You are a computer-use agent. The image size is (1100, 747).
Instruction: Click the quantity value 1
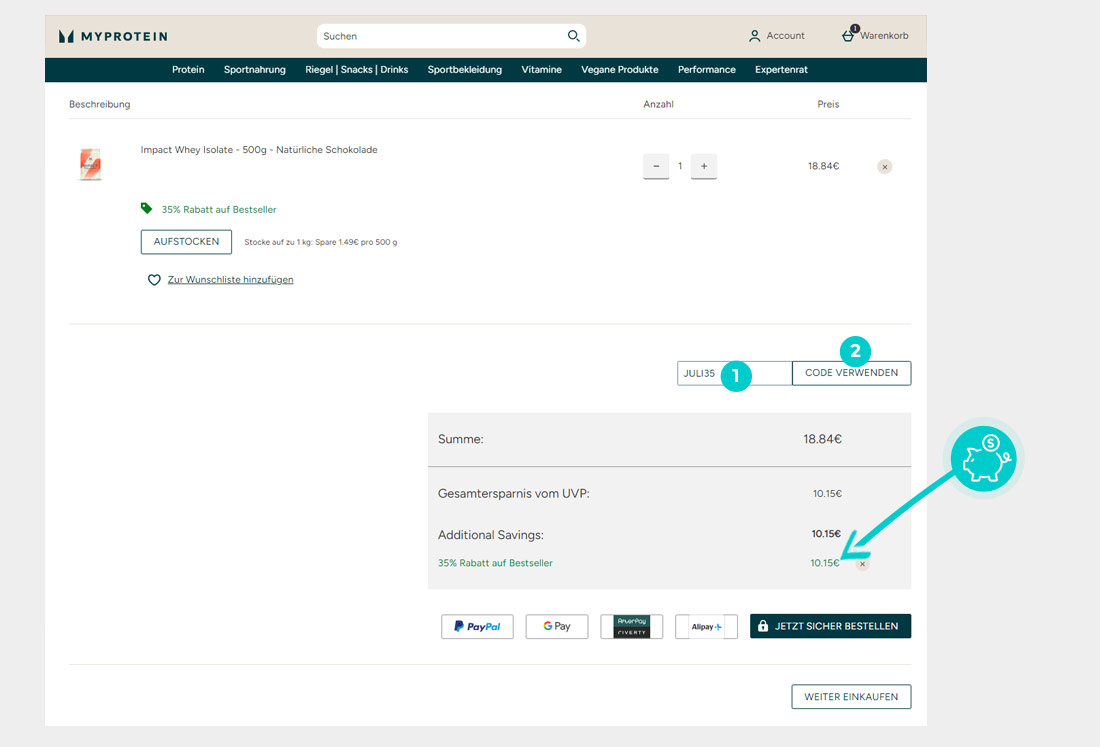click(x=680, y=166)
